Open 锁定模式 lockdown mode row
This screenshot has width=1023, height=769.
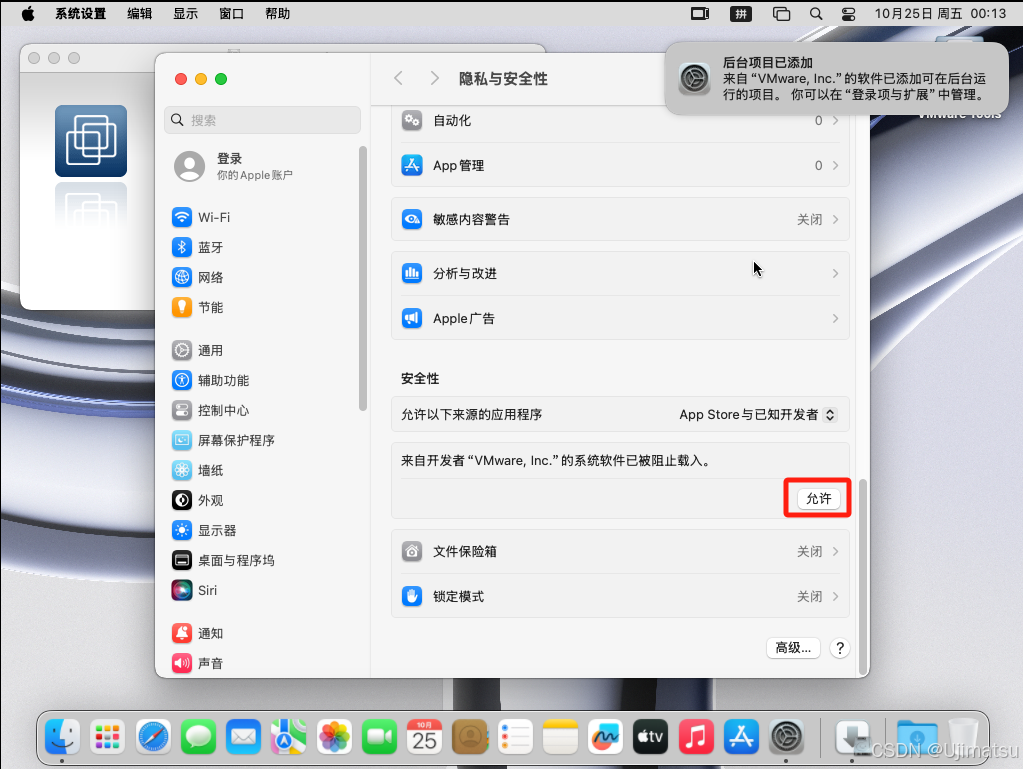point(620,596)
